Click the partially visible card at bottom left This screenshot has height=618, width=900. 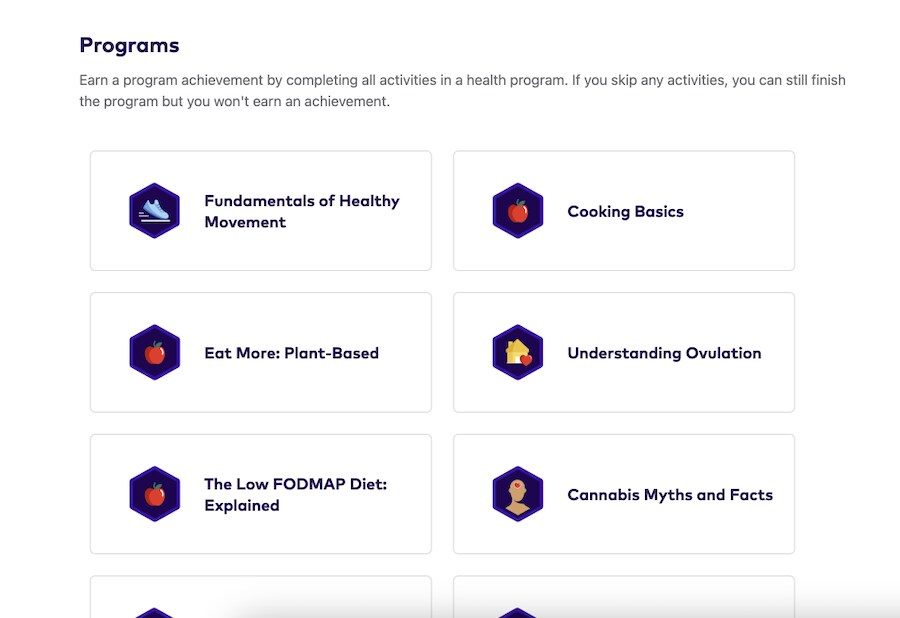tap(260, 600)
